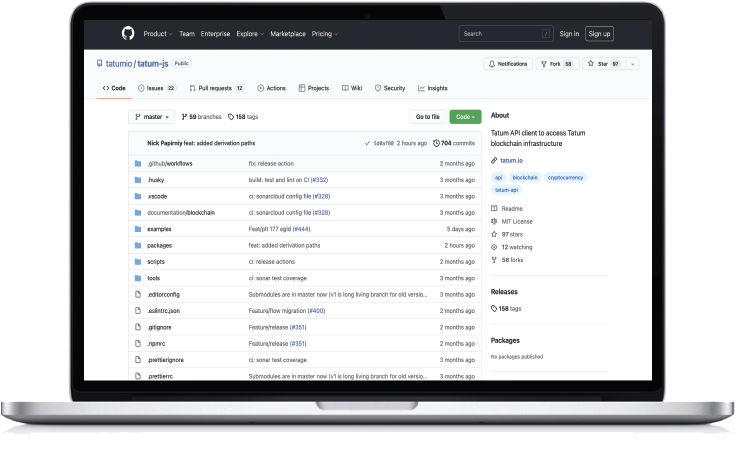
Task: Click Sign in link
Action: [x=569, y=34]
